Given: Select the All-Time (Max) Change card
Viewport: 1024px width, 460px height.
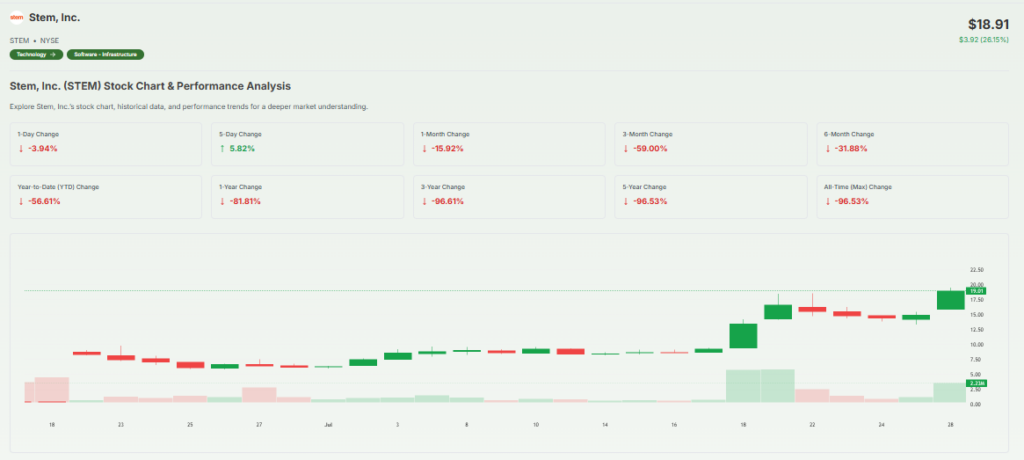Looking at the screenshot, I should [x=912, y=197].
